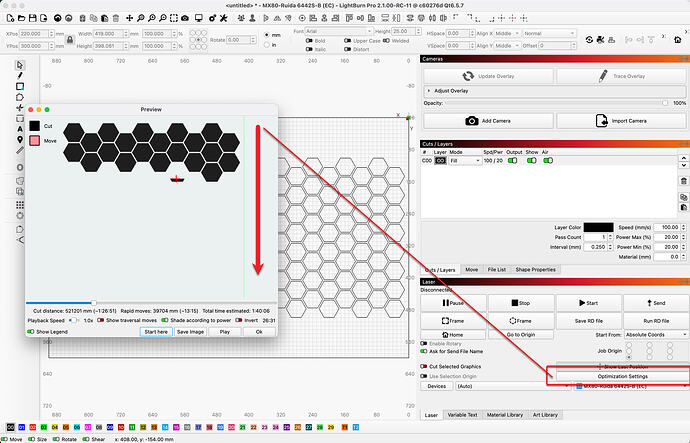The image size is (690, 443).
Task: Select the Measure ruler tool
Action: pyautogui.click(x=19, y=150)
